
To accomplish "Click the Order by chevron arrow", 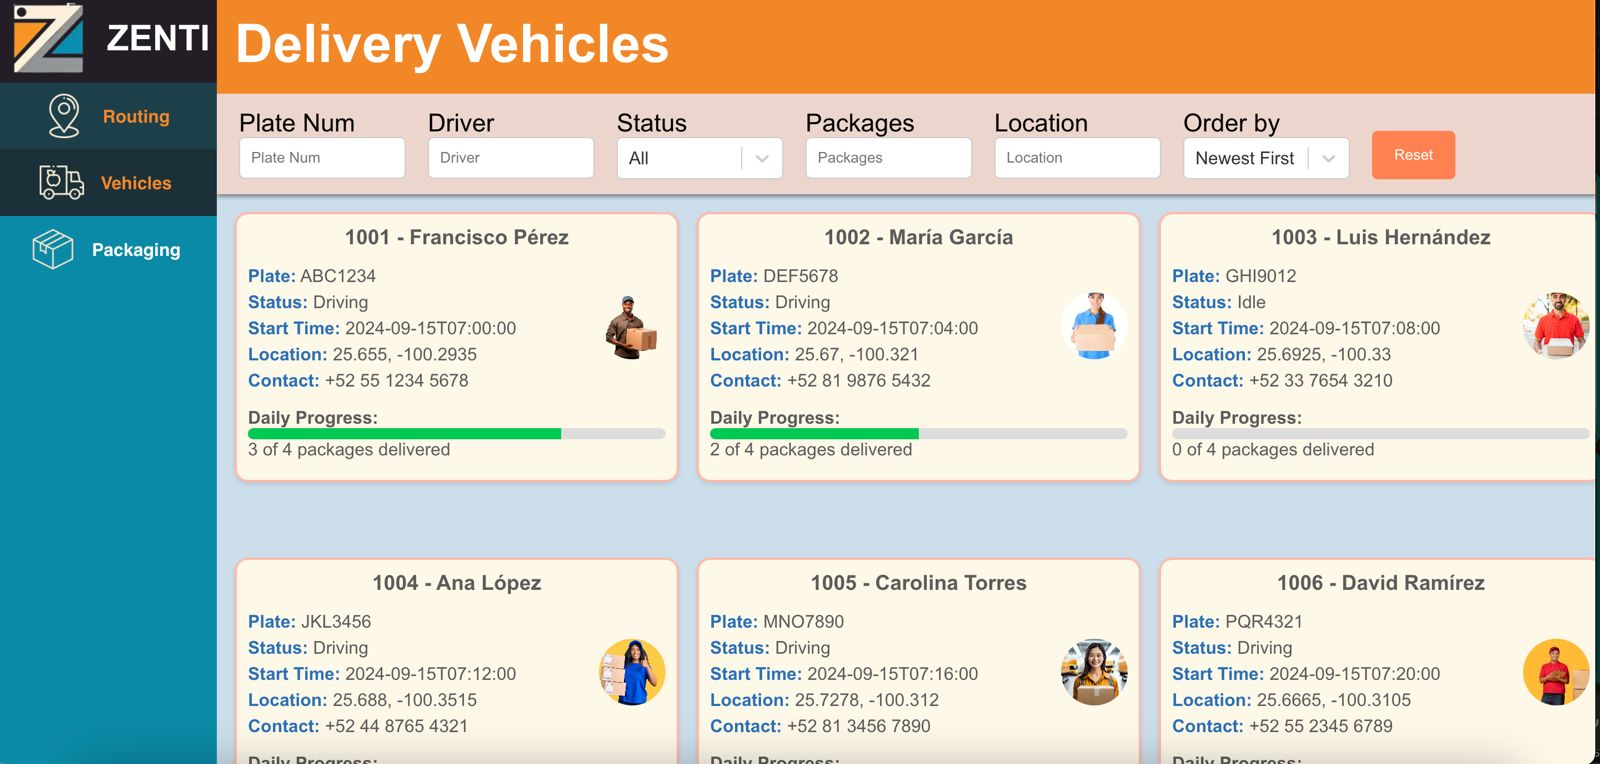I will pos(1328,158).
